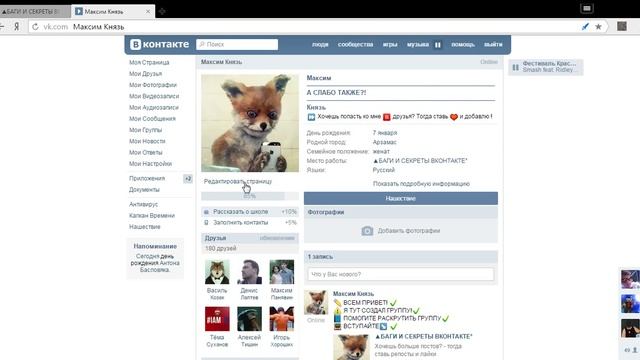The height and width of the screenshot is (360, 640).
Task: Click обновления in the friends block
Action: 277,238
